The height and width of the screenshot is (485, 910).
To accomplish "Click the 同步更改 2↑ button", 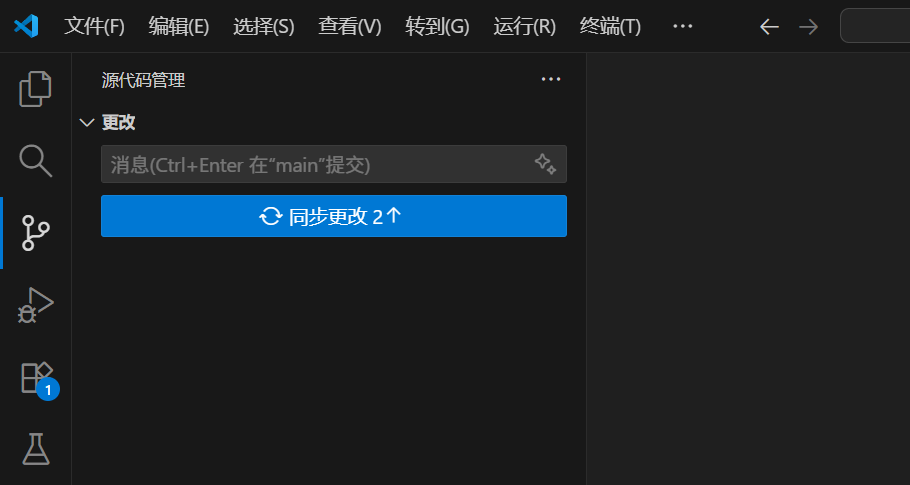I will (334, 216).
